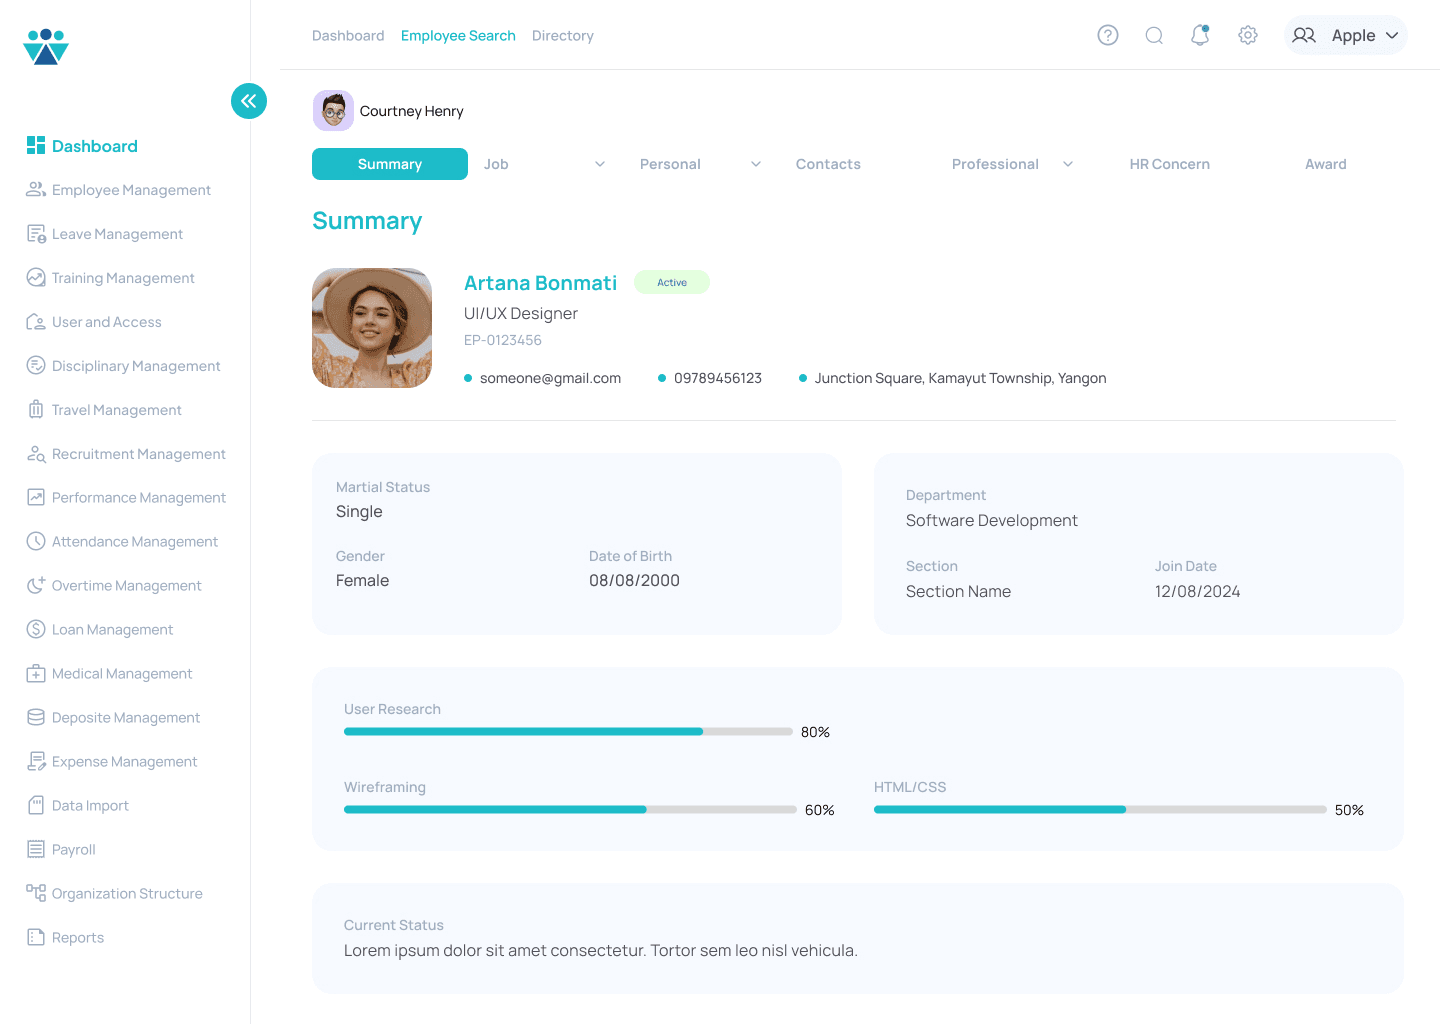Click the Organization Structure icon
The height and width of the screenshot is (1024, 1440).
pyautogui.click(x=36, y=893)
